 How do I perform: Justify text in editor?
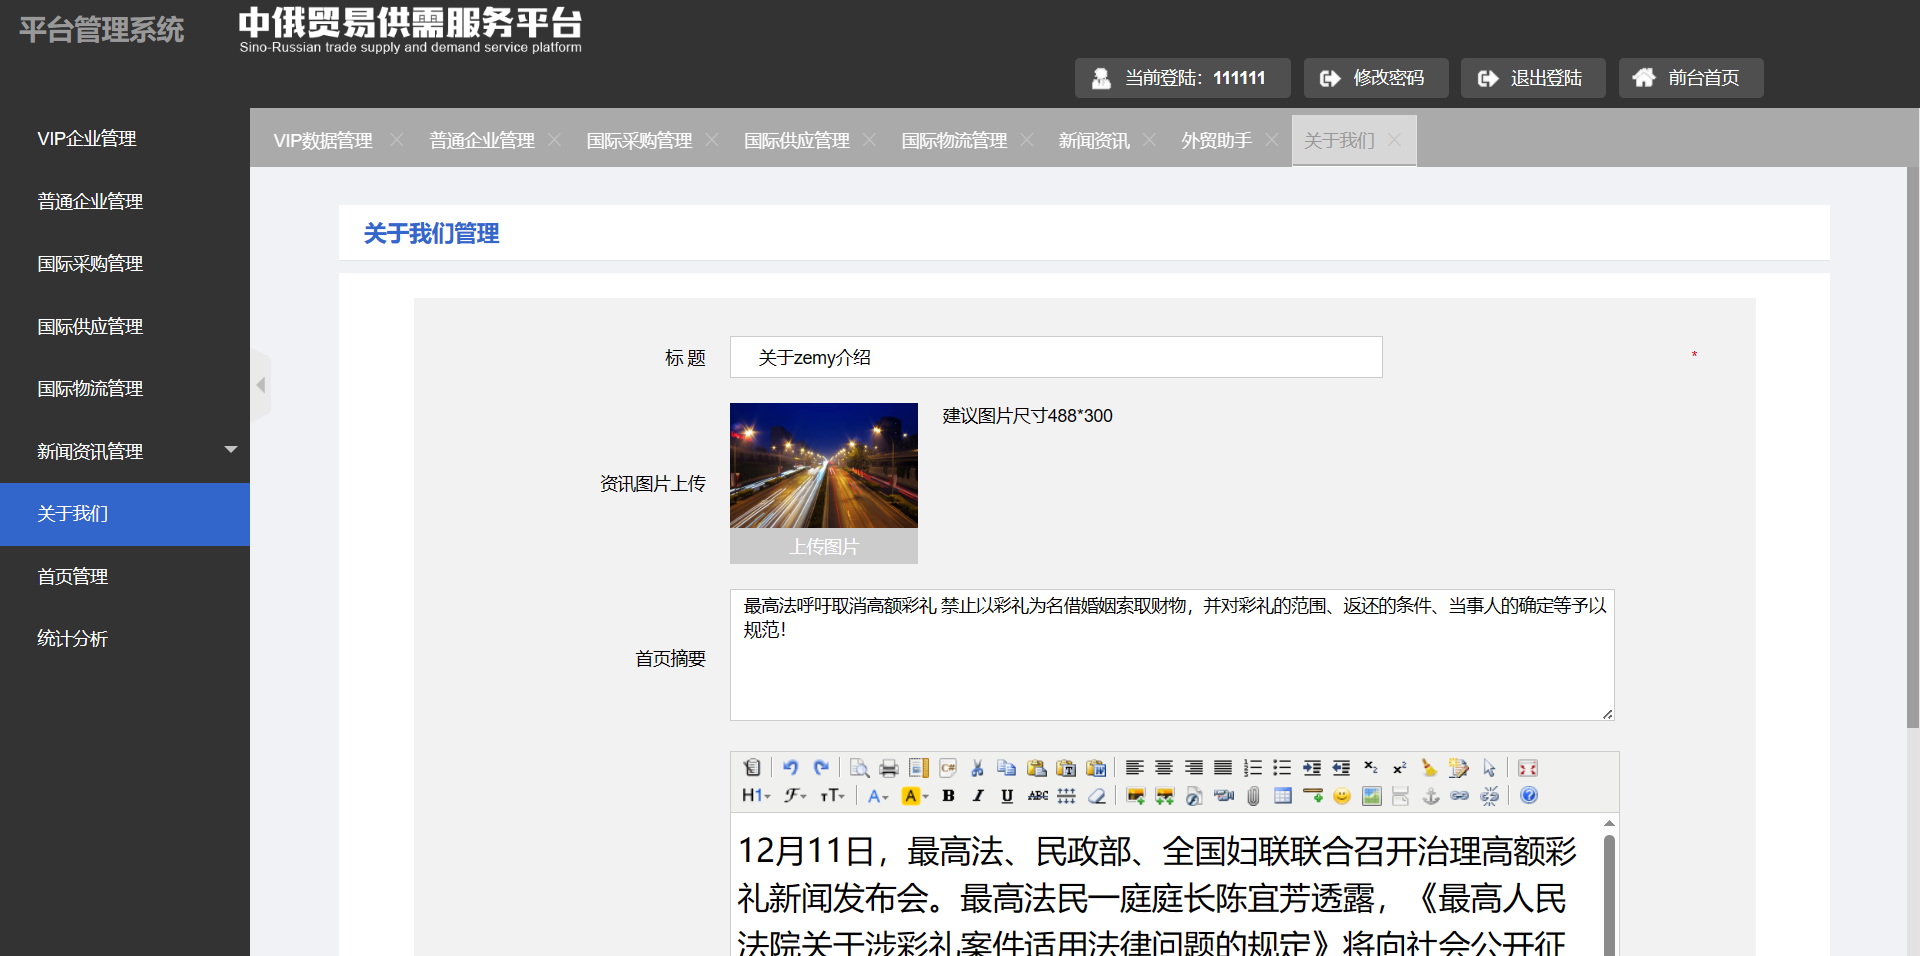click(1223, 768)
